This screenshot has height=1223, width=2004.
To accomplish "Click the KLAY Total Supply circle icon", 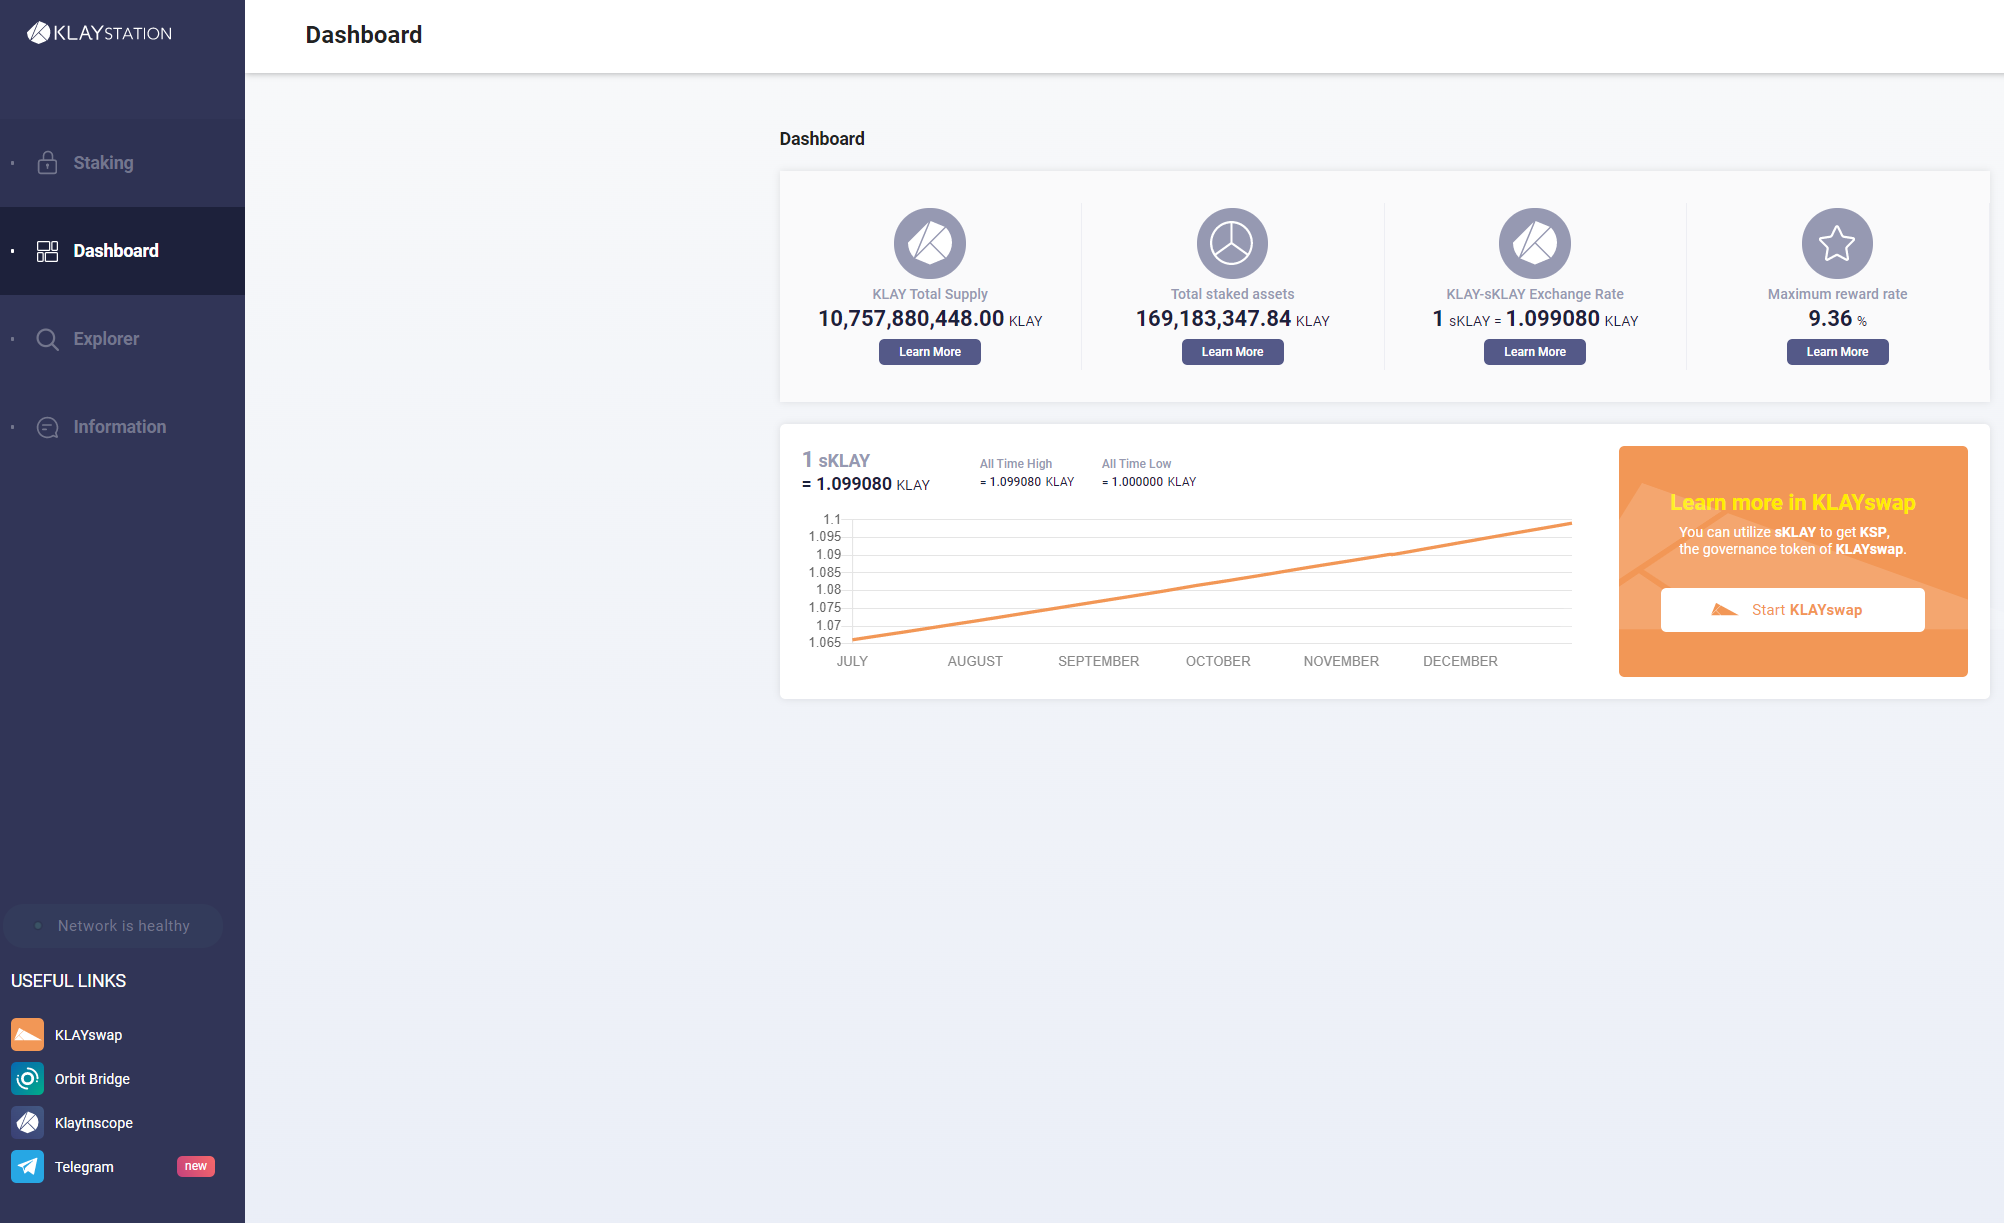I will [x=930, y=243].
